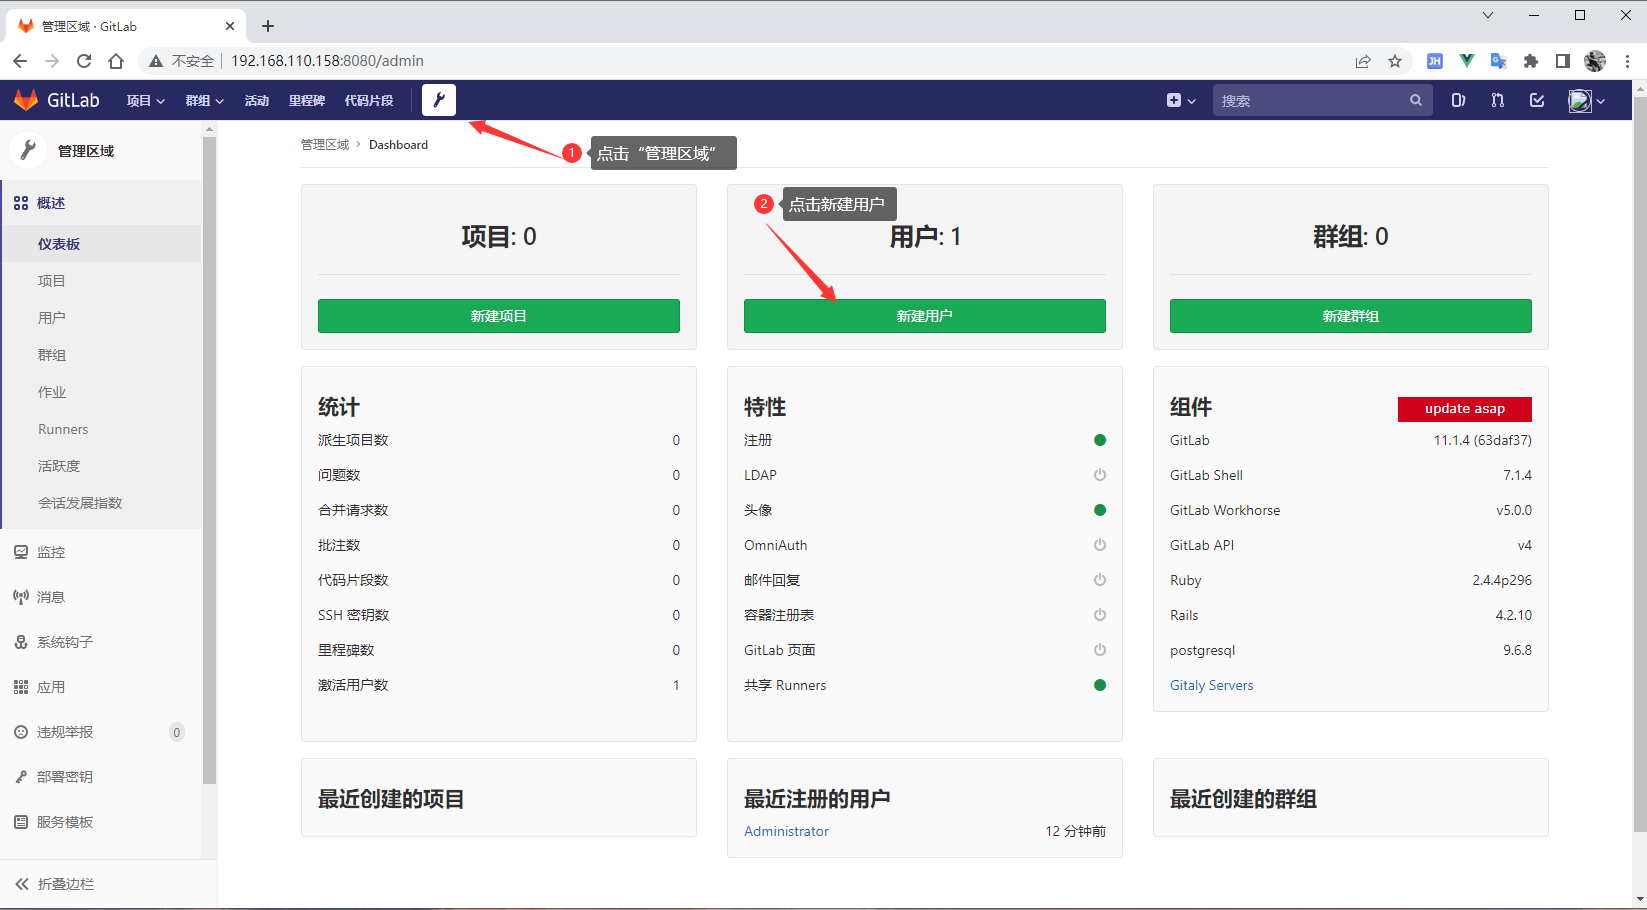The width and height of the screenshot is (1647, 910).
Task: Click the 项目: 0 heading
Action: tap(499, 237)
